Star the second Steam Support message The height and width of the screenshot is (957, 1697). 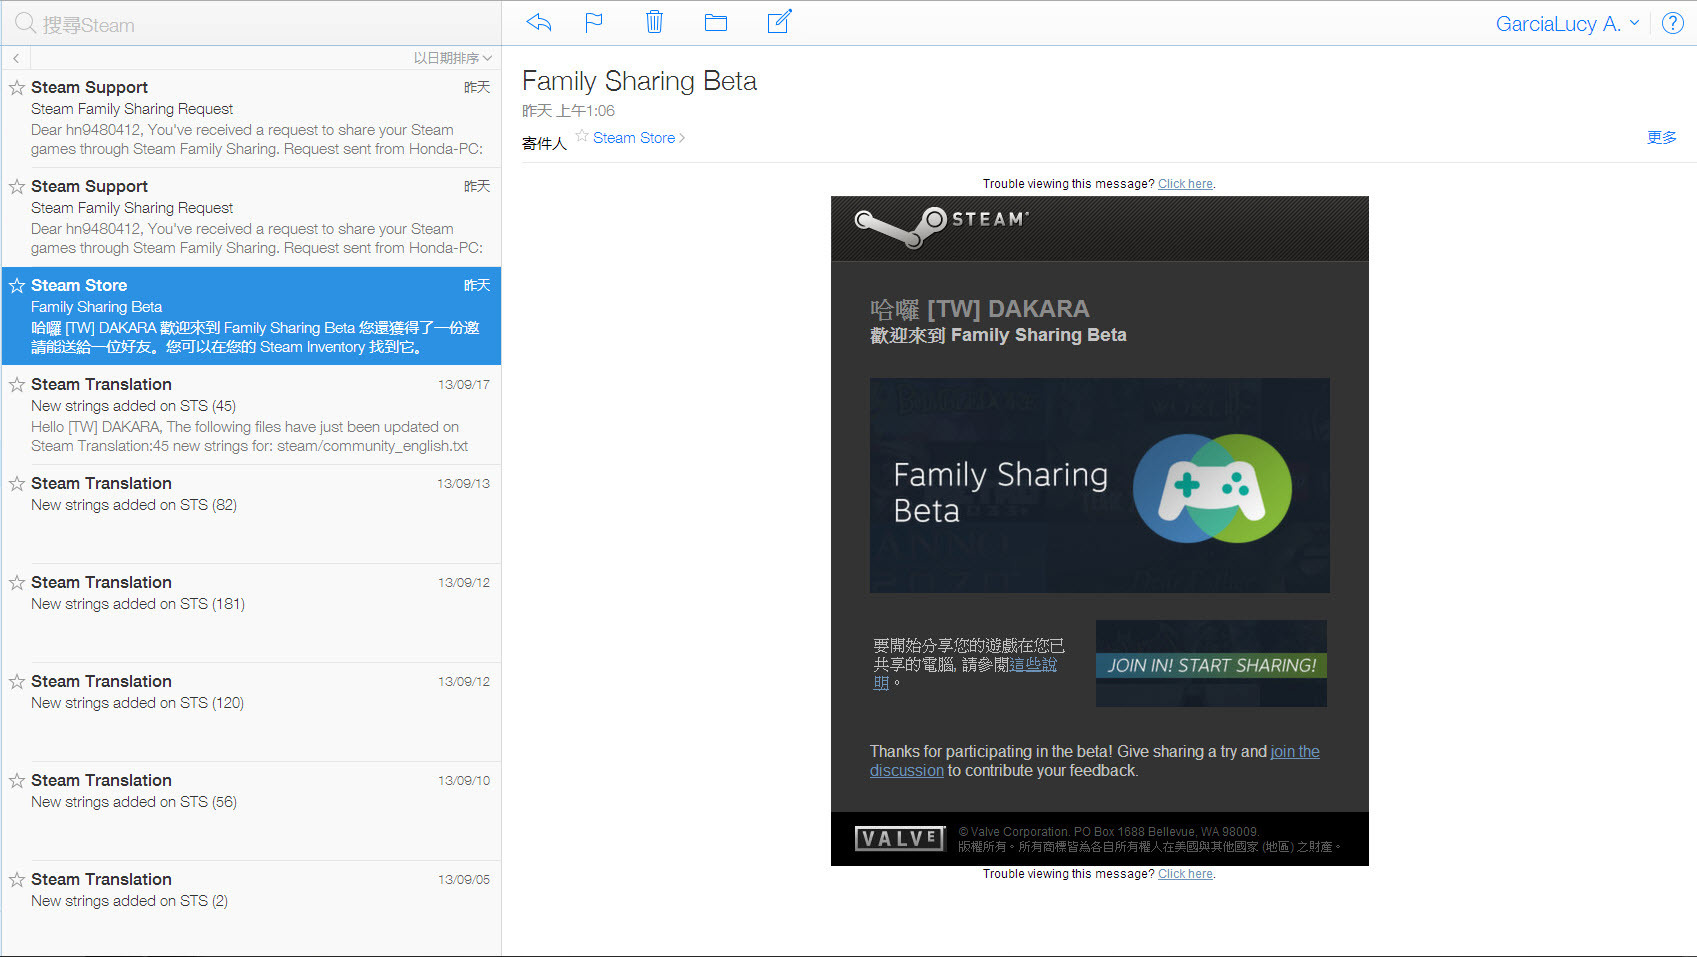pos(17,186)
